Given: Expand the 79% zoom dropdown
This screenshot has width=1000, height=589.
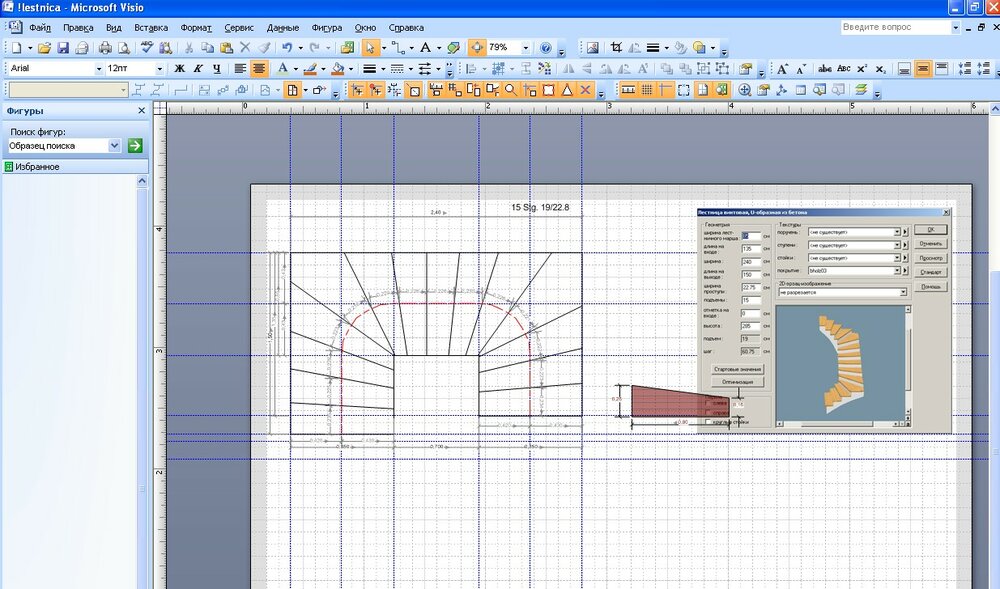Looking at the screenshot, I should (525, 47).
